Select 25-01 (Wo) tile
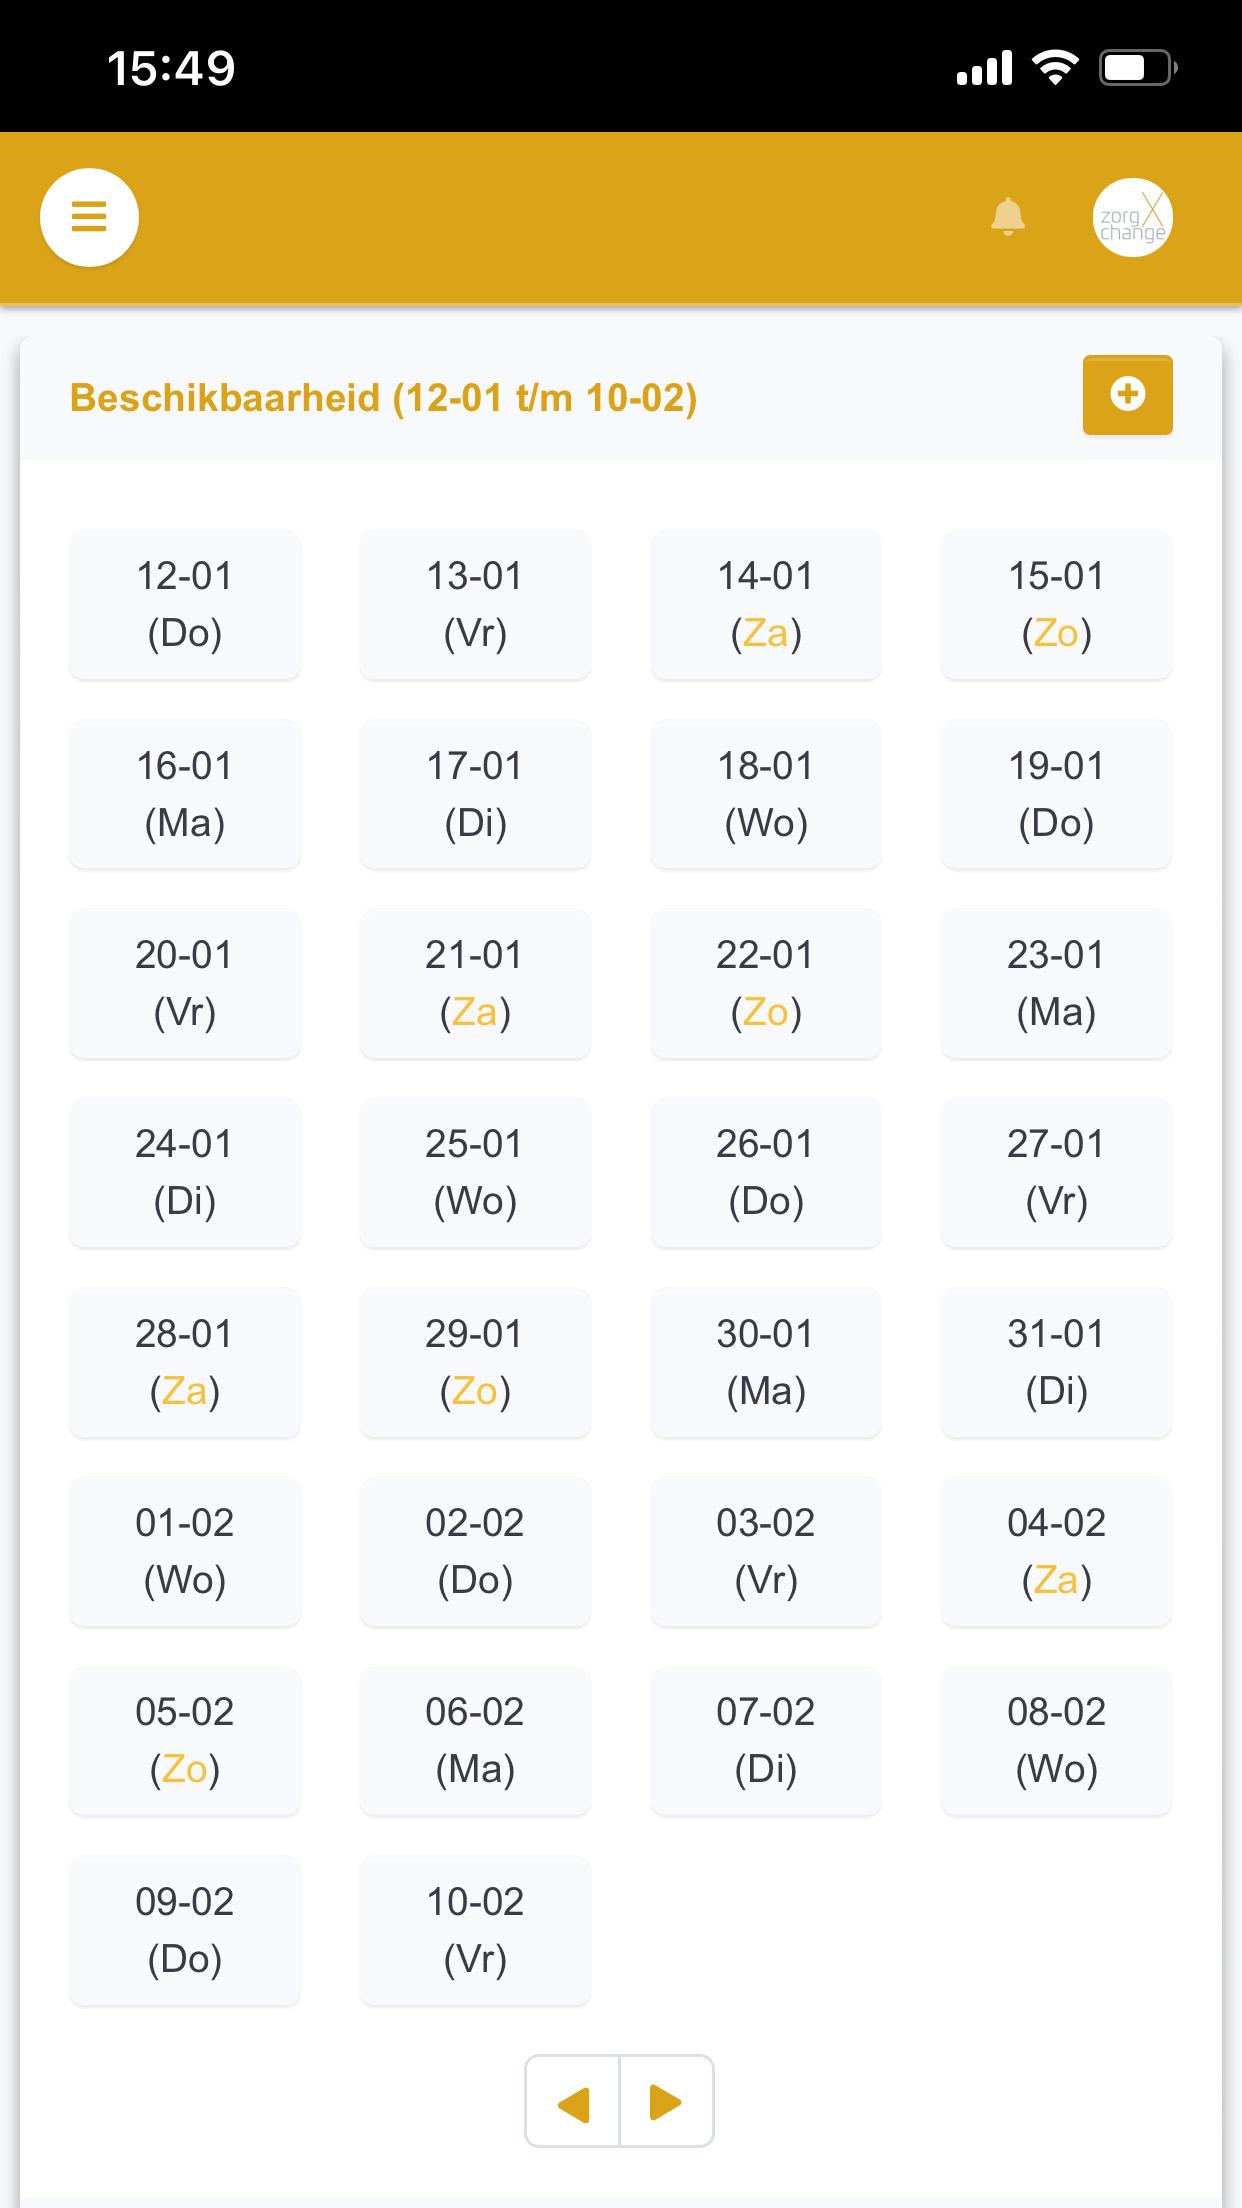The width and height of the screenshot is (1242, 2208). click(475, 1172)
